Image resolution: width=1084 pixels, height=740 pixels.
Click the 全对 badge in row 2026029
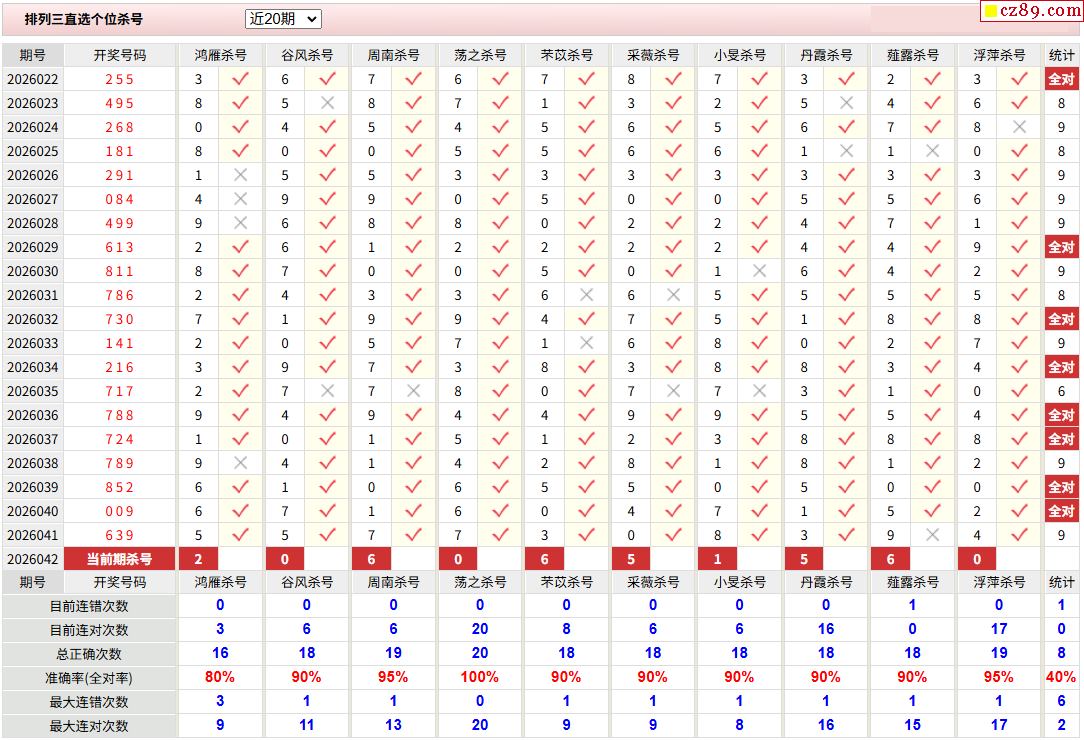click(x=1061, y=247)
